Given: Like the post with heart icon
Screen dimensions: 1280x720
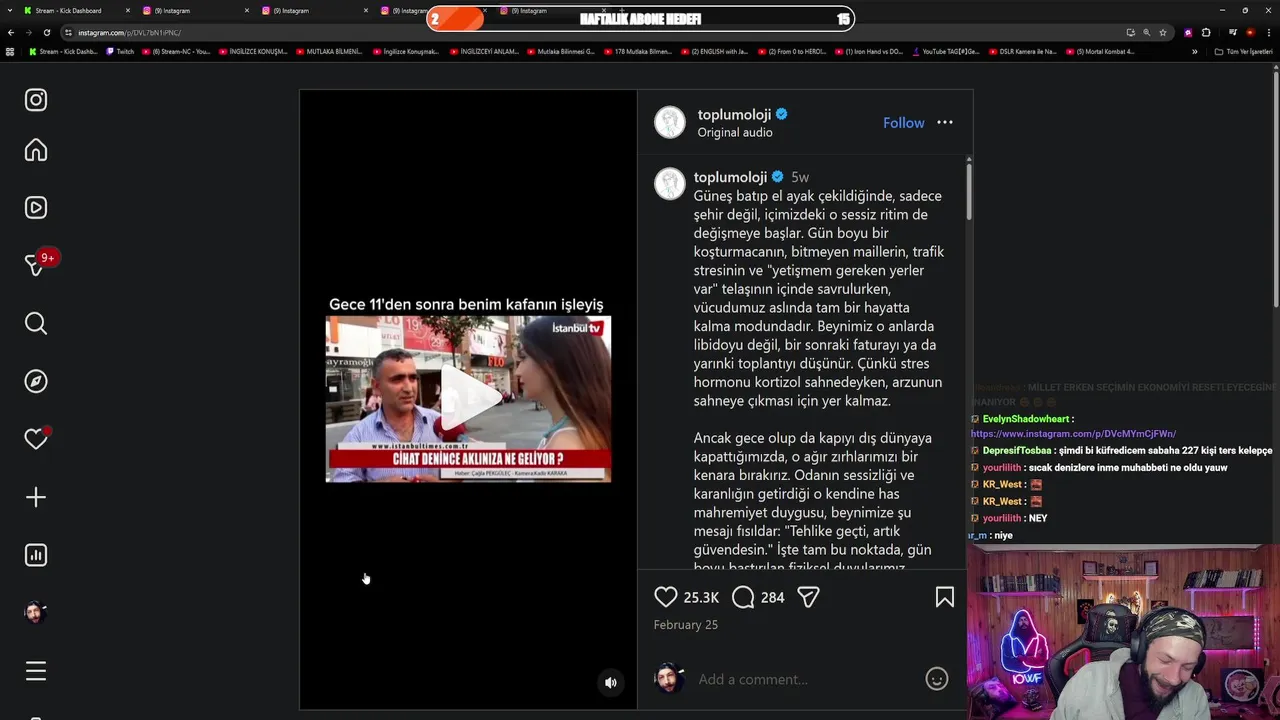Looking at the screenshot, I should (666, 597).
